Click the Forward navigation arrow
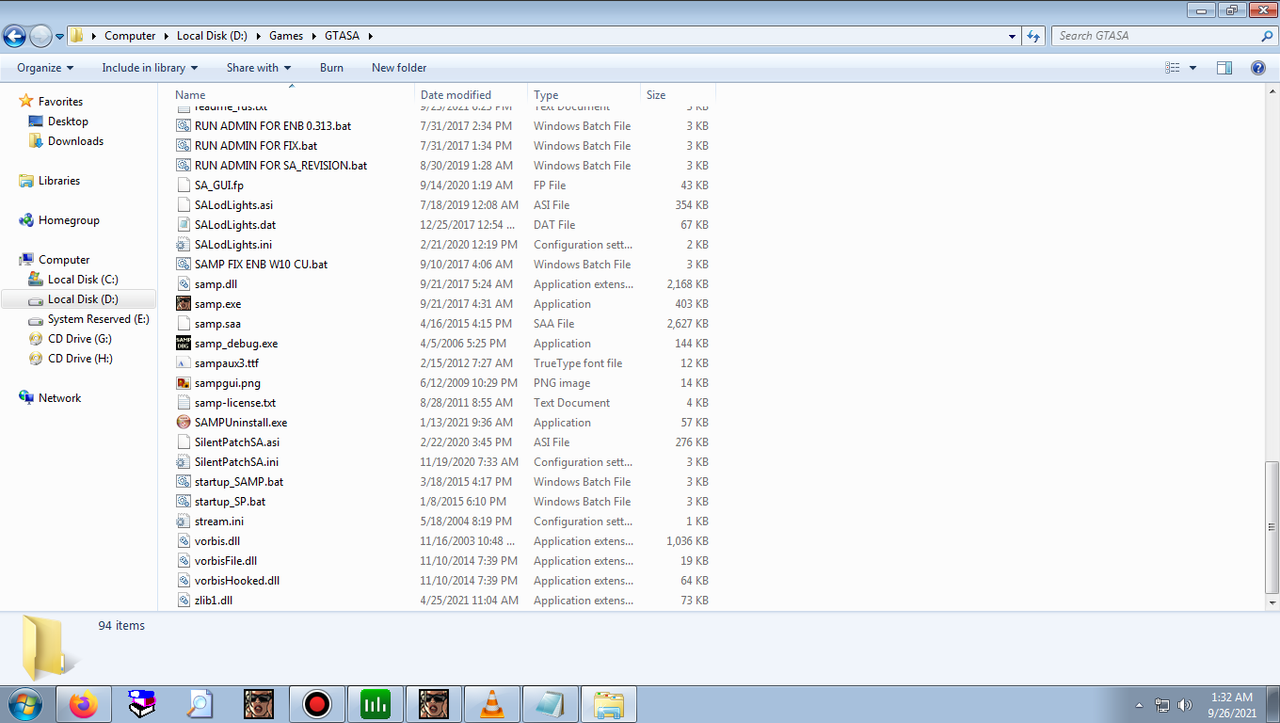The width and height of the screenshot is (1280, 723). coord(40,36)
